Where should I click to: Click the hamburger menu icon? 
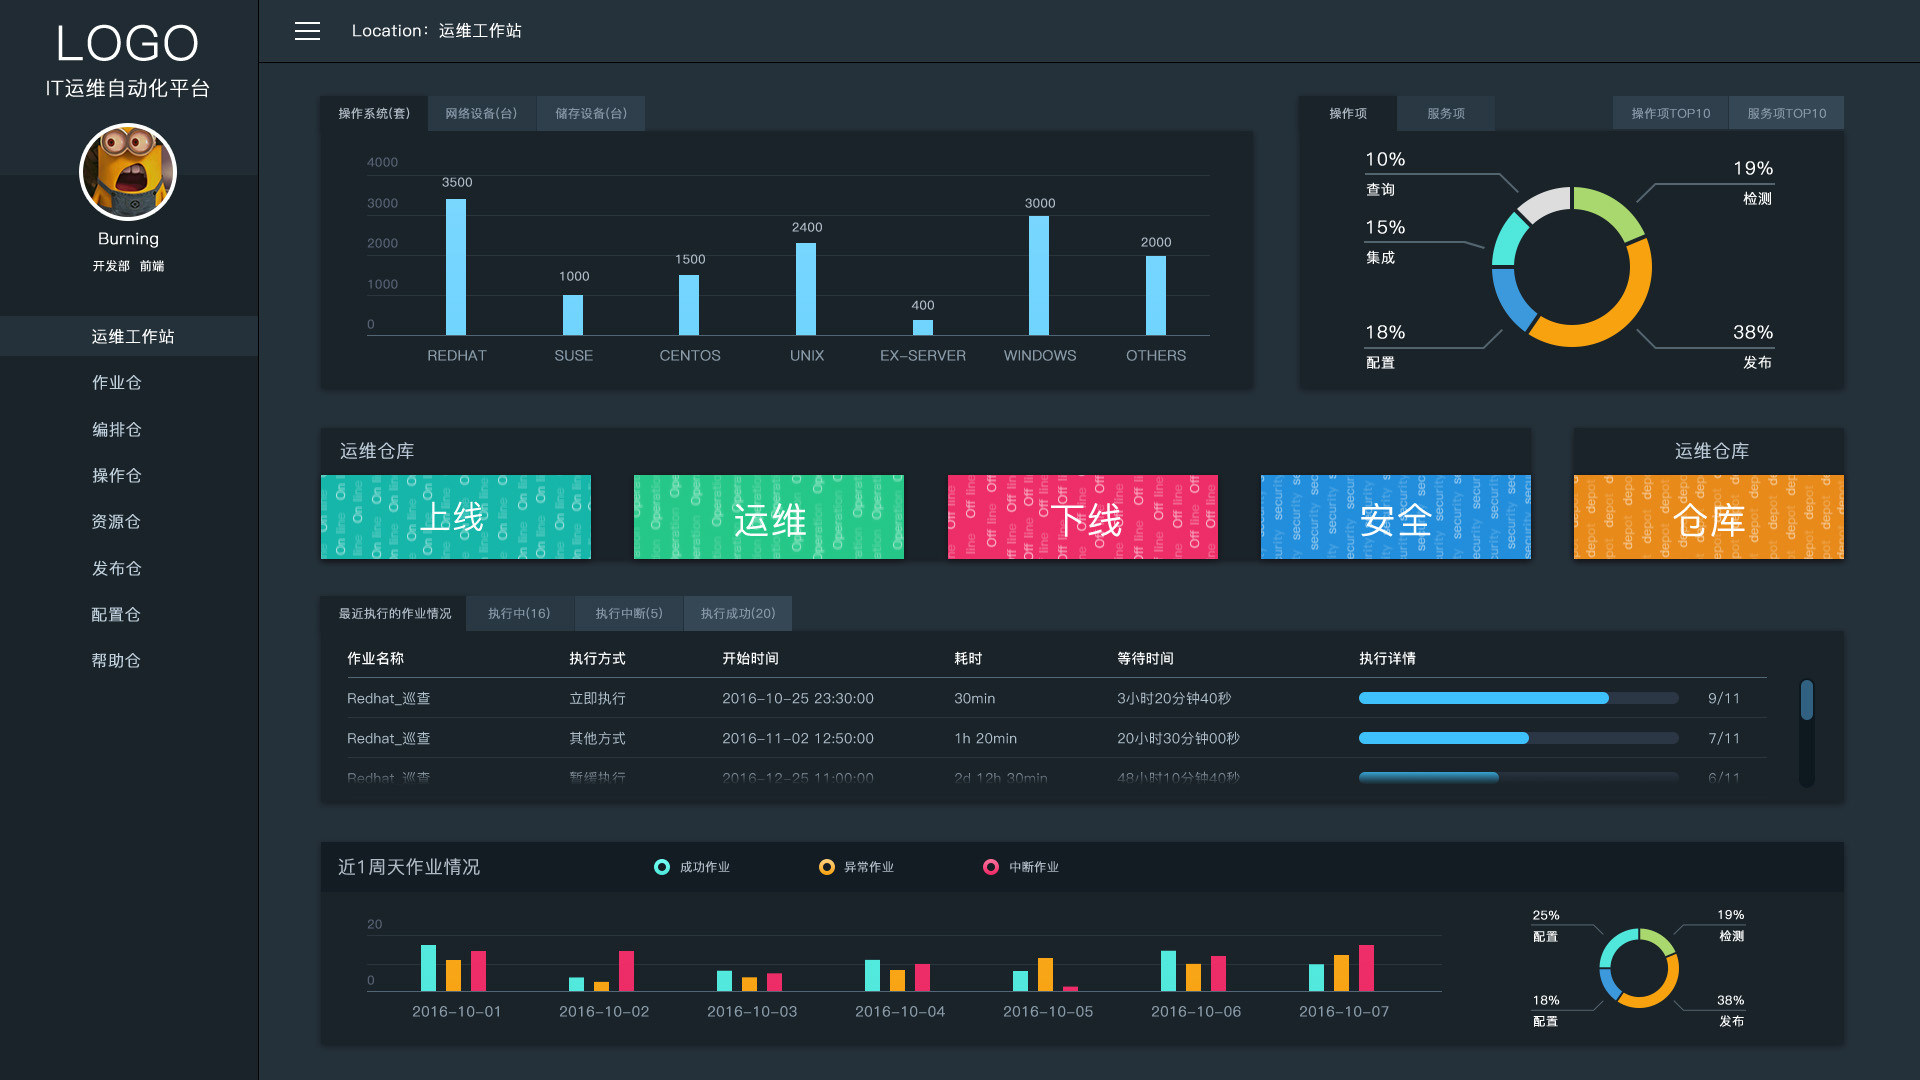307,31
